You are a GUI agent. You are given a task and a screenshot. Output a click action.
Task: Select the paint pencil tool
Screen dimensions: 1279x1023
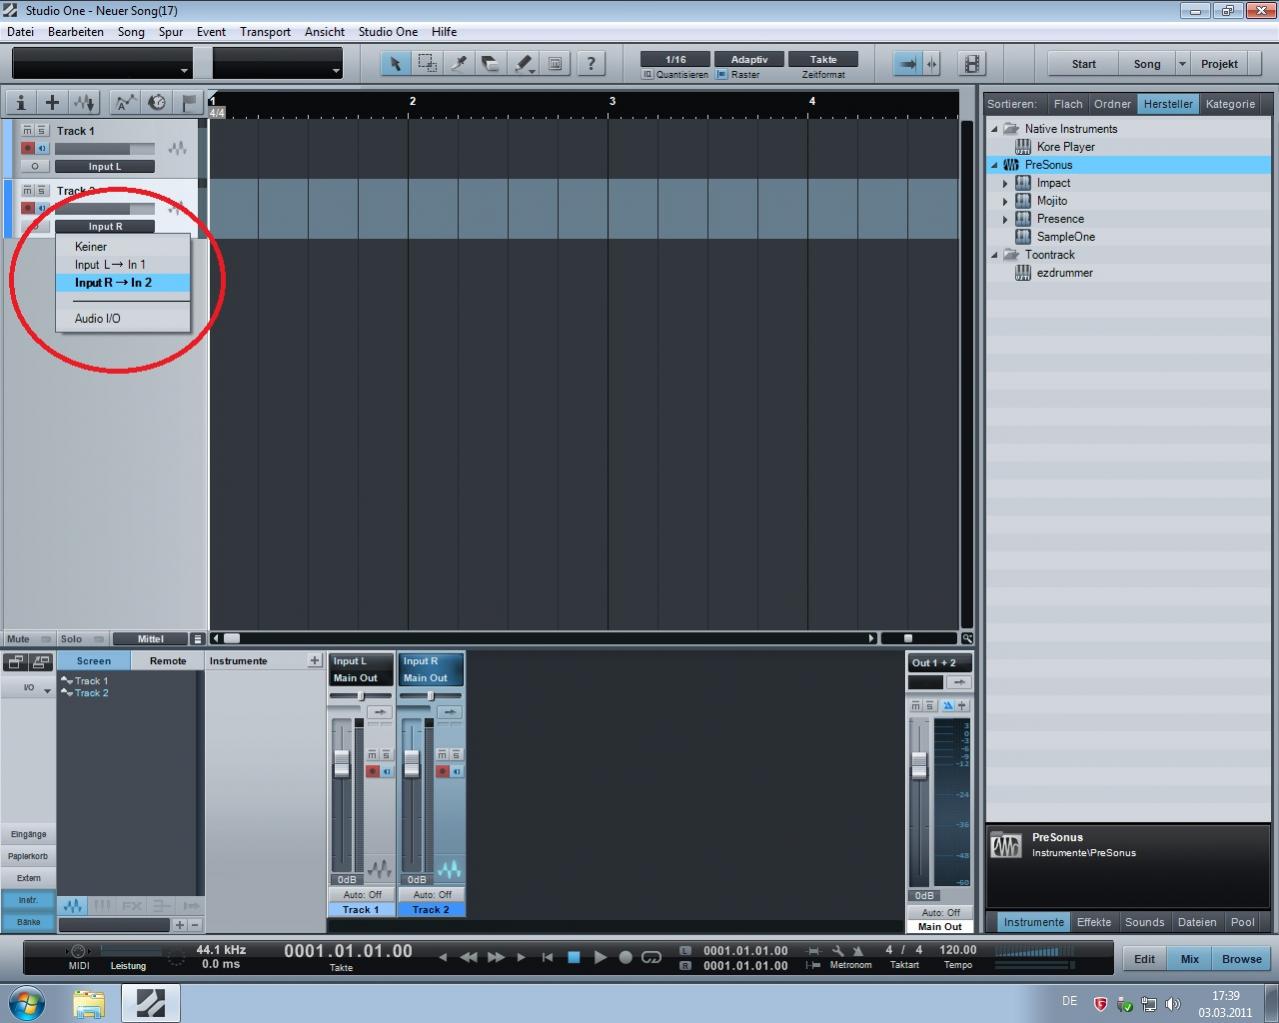pyautogui.click(x=523, y=64)
